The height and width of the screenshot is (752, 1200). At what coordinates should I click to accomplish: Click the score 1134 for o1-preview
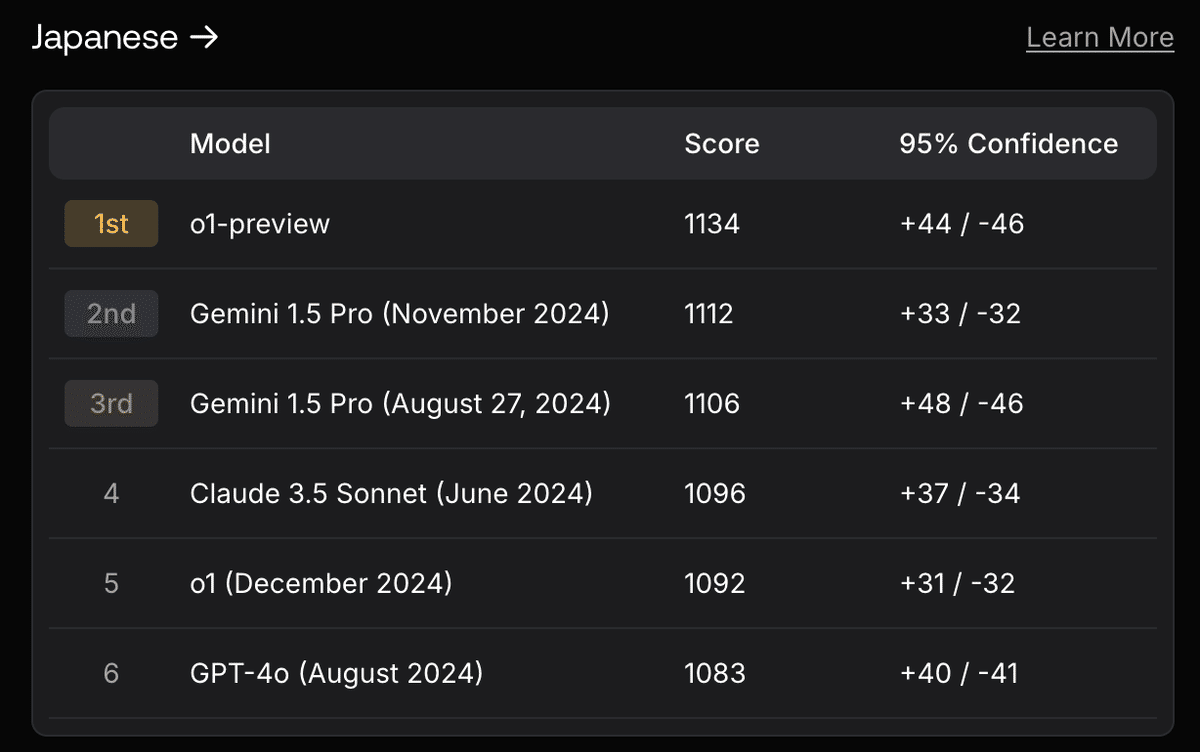click(x=712, y=224)
